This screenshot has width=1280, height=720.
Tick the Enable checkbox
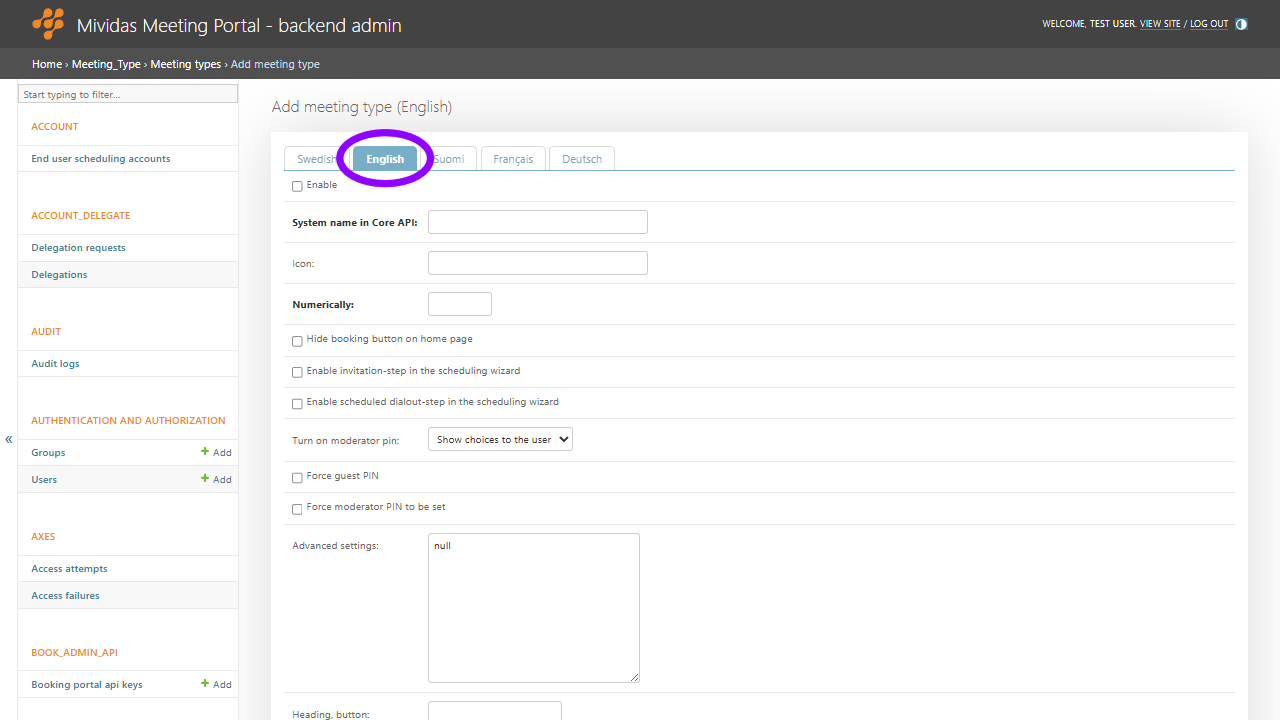point(297,186)
